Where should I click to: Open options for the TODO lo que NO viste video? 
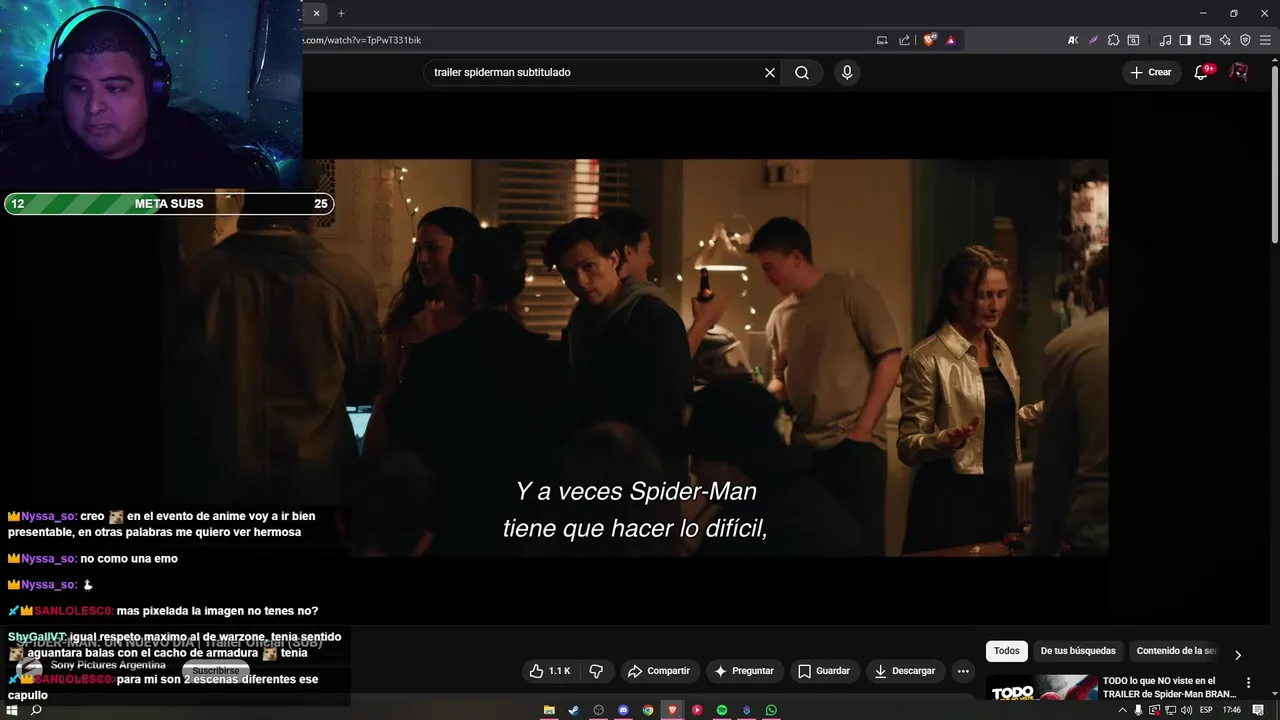coord(1248,683)
